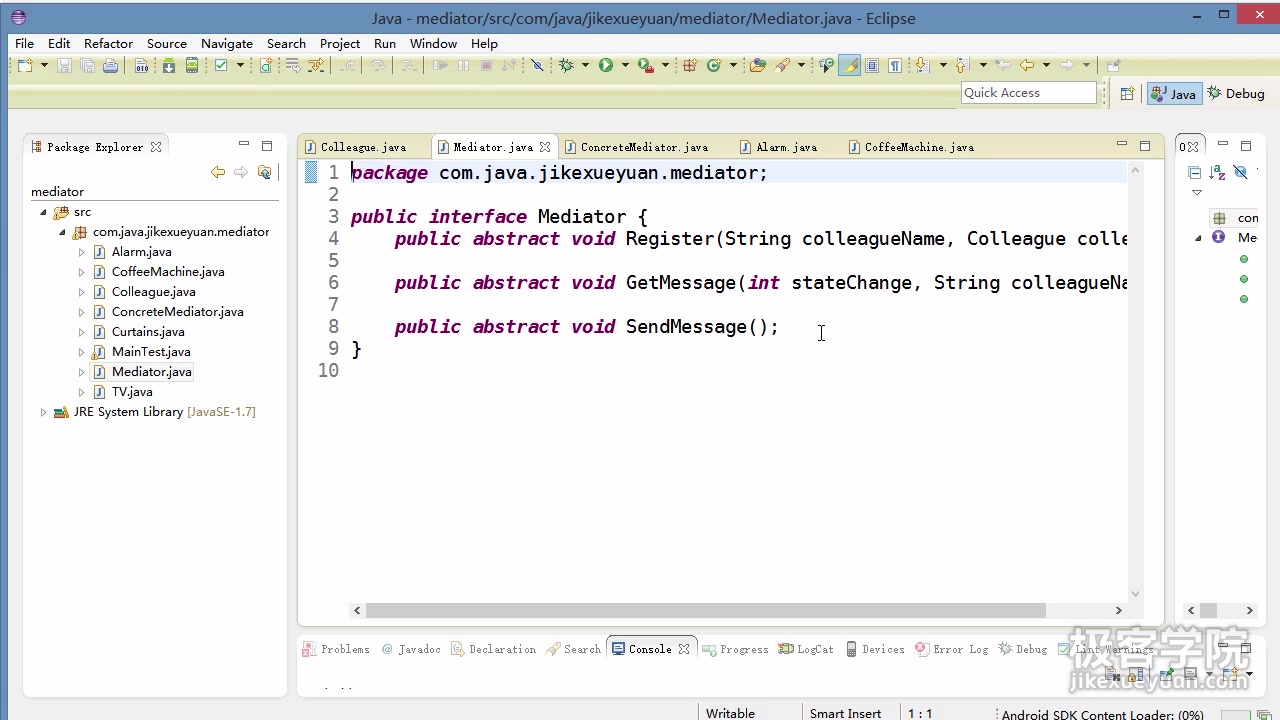
Task: Close the Mediator.java editor tab
Action: click(545, 147)
